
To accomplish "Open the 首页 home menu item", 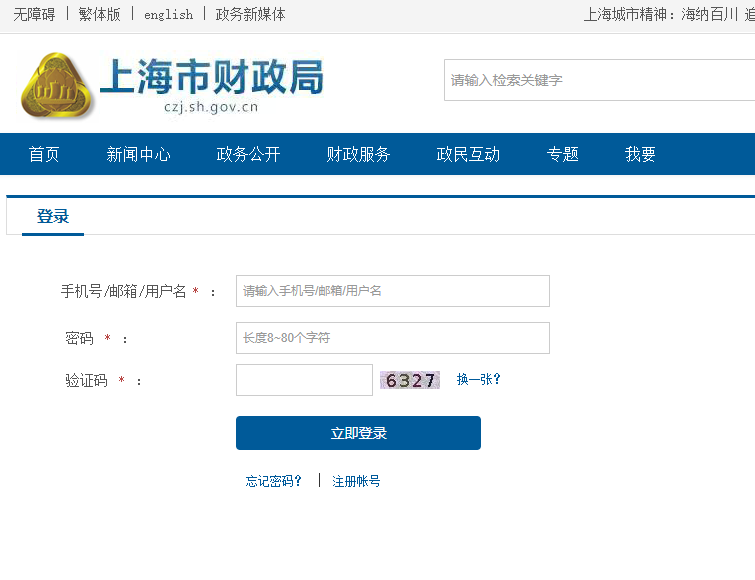I will [x=44, y=154].
